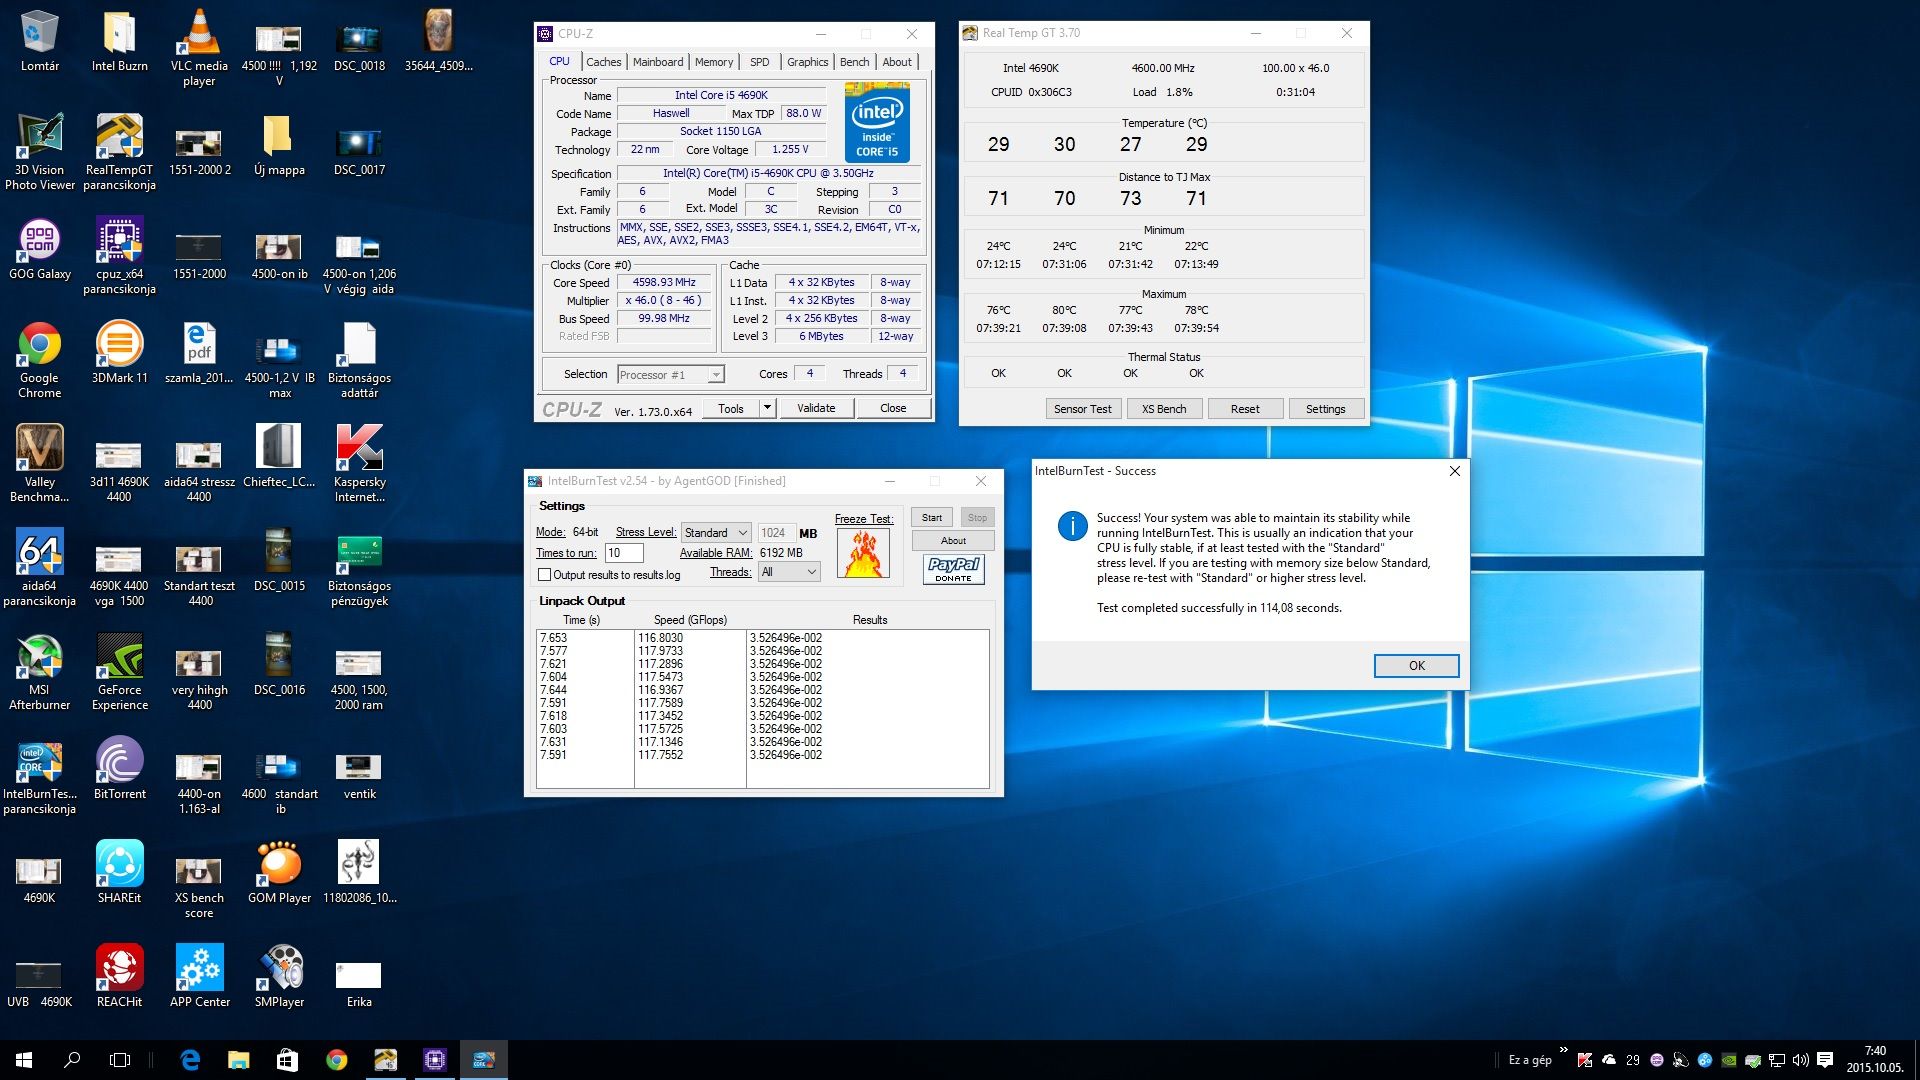Click Reset button in Real Temp

point(1245,409)
